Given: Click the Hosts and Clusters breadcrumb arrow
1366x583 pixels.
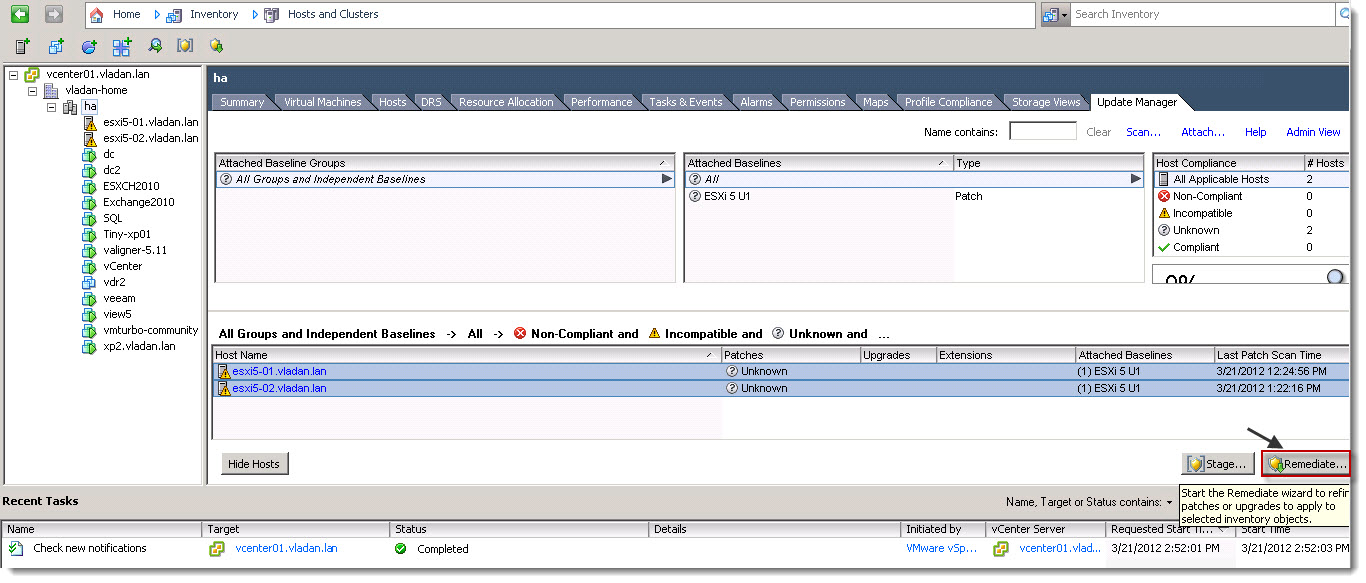Looking at the screenshot, I should click(254, 15).
